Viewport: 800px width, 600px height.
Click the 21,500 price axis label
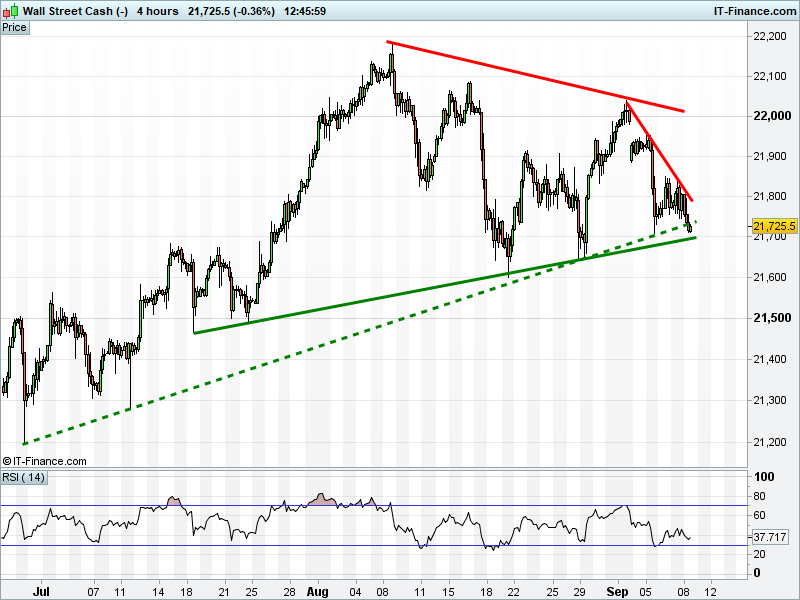click(772, 318)
